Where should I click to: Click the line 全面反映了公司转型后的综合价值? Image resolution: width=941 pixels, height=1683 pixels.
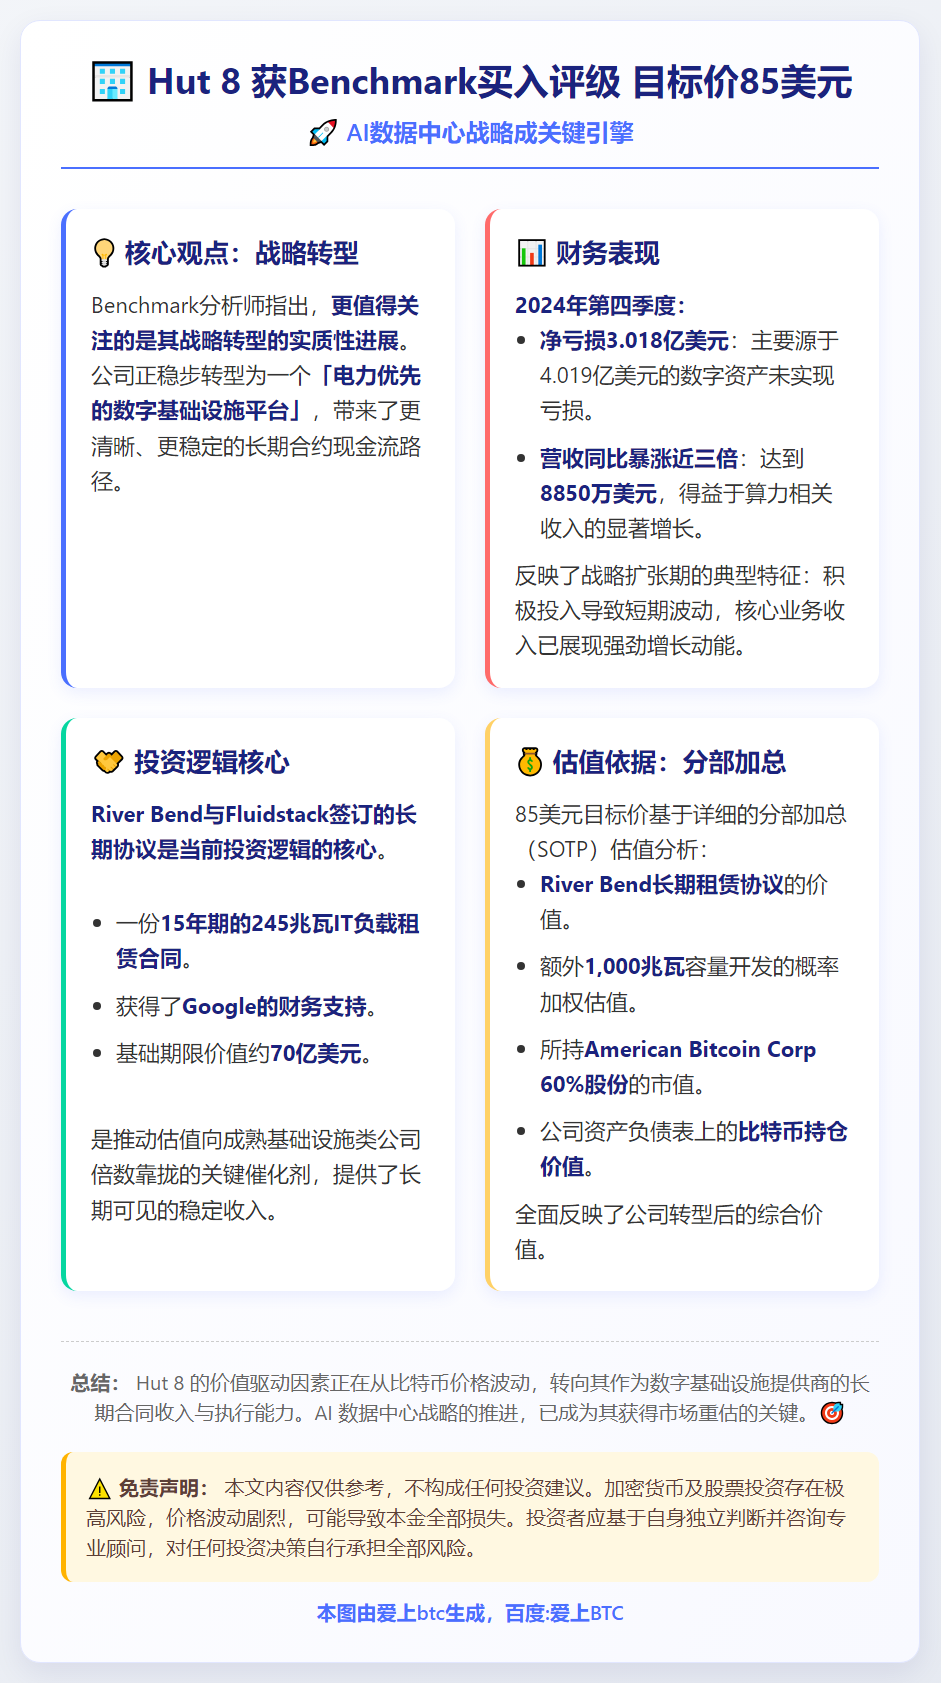(669, 1232)
